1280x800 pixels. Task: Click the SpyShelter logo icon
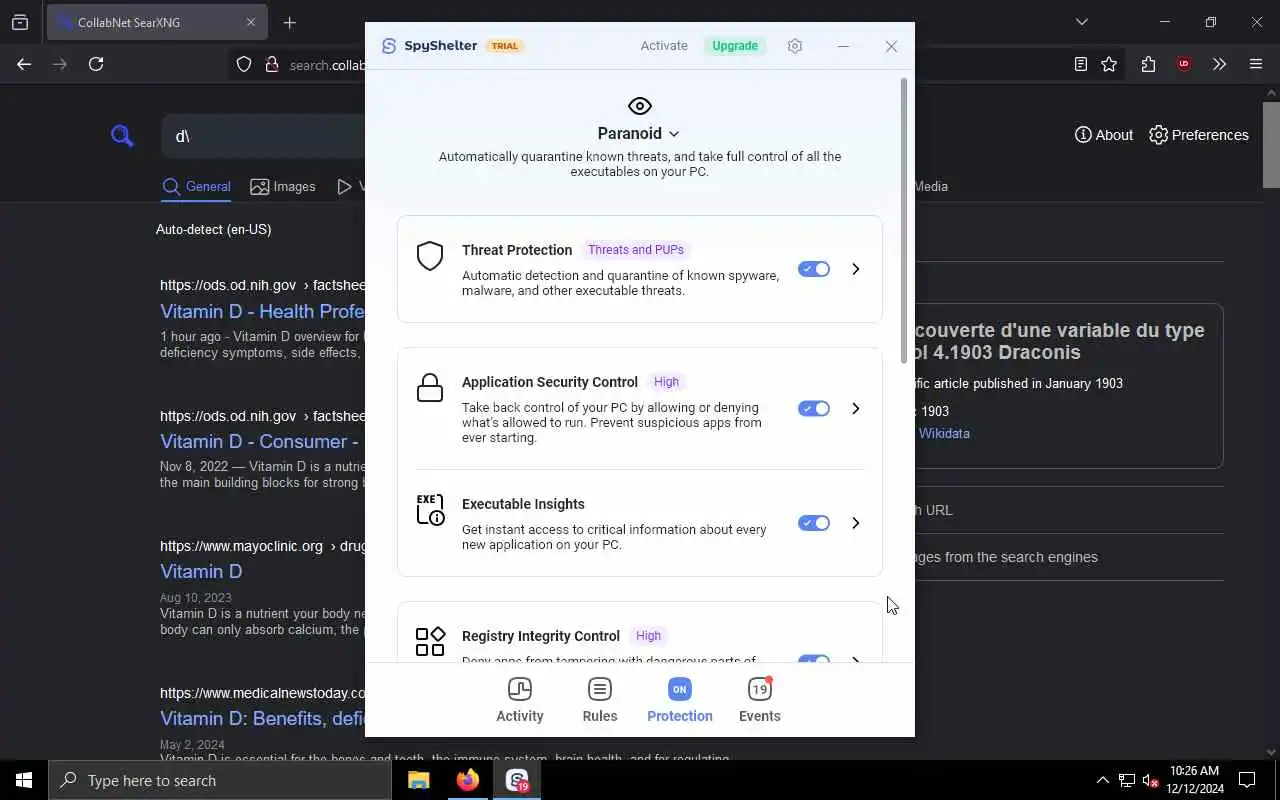pyautogui.click(x=389, y=46)
